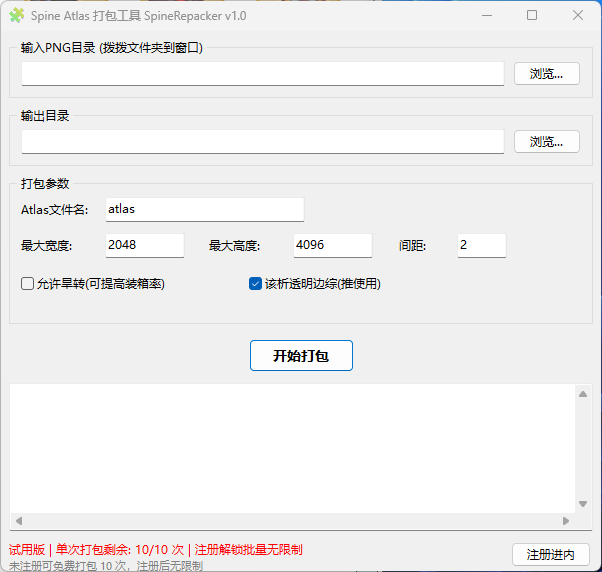Image resolution: width=602 pixels, height=572 pixels.
Task: Click the SpineRepacker puzzle app icon
Action: coord(17,16)
